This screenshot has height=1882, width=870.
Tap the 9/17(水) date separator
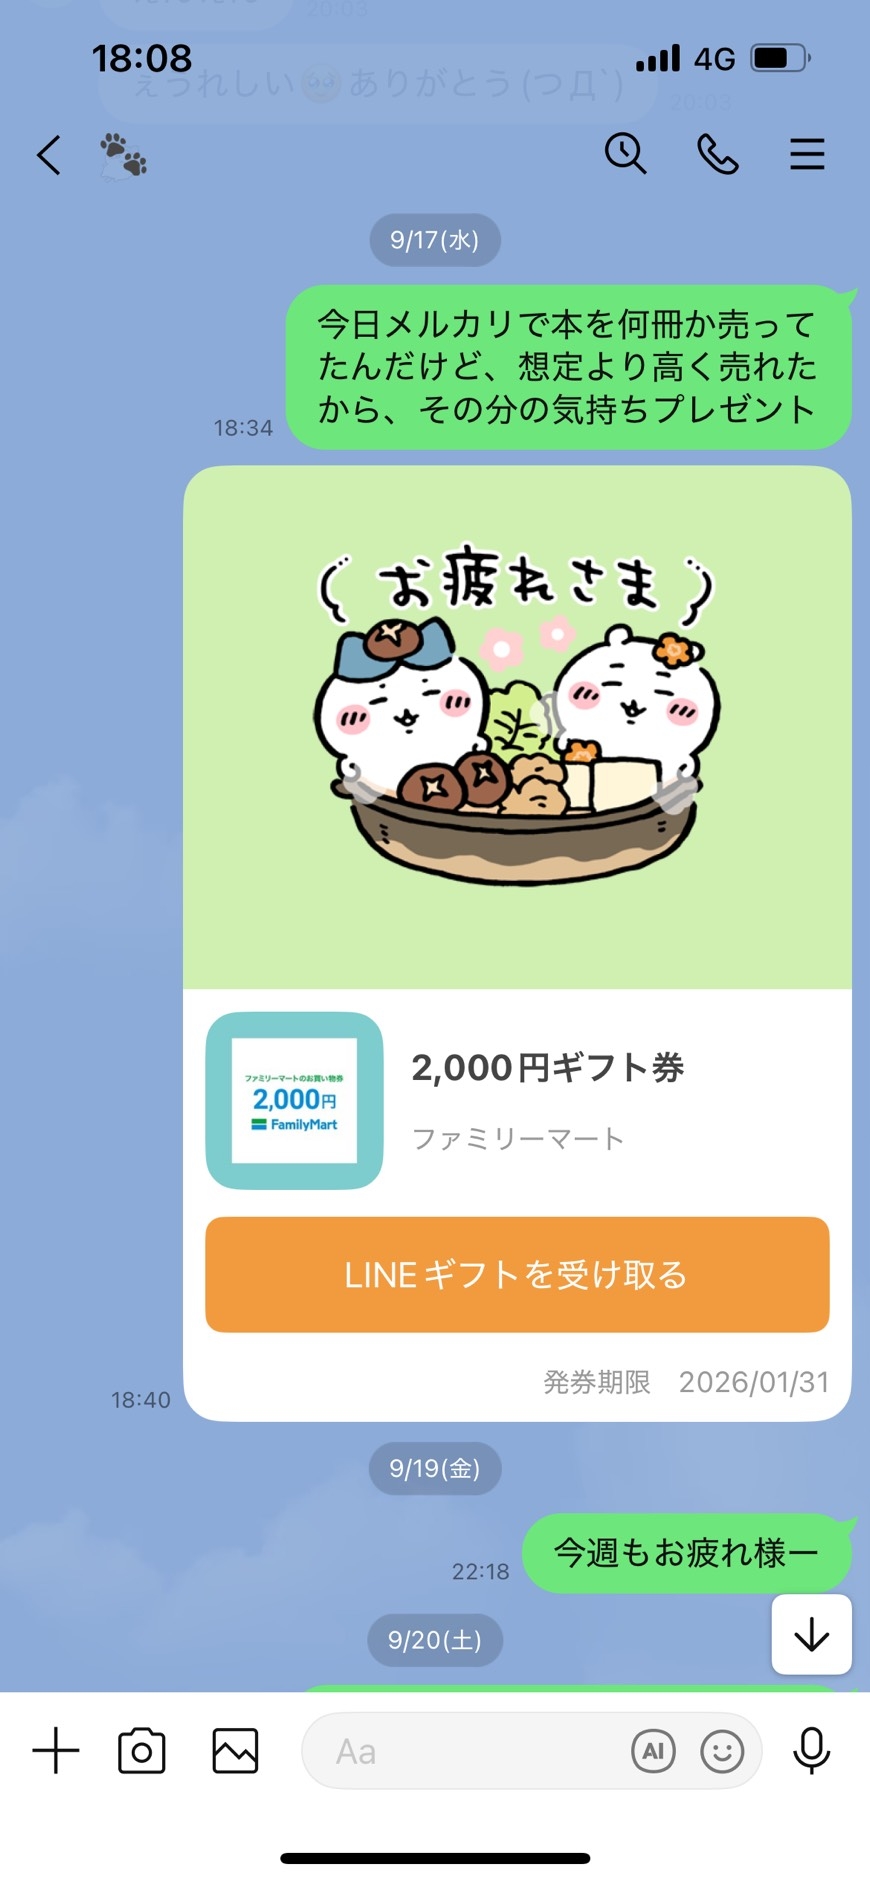435,240
